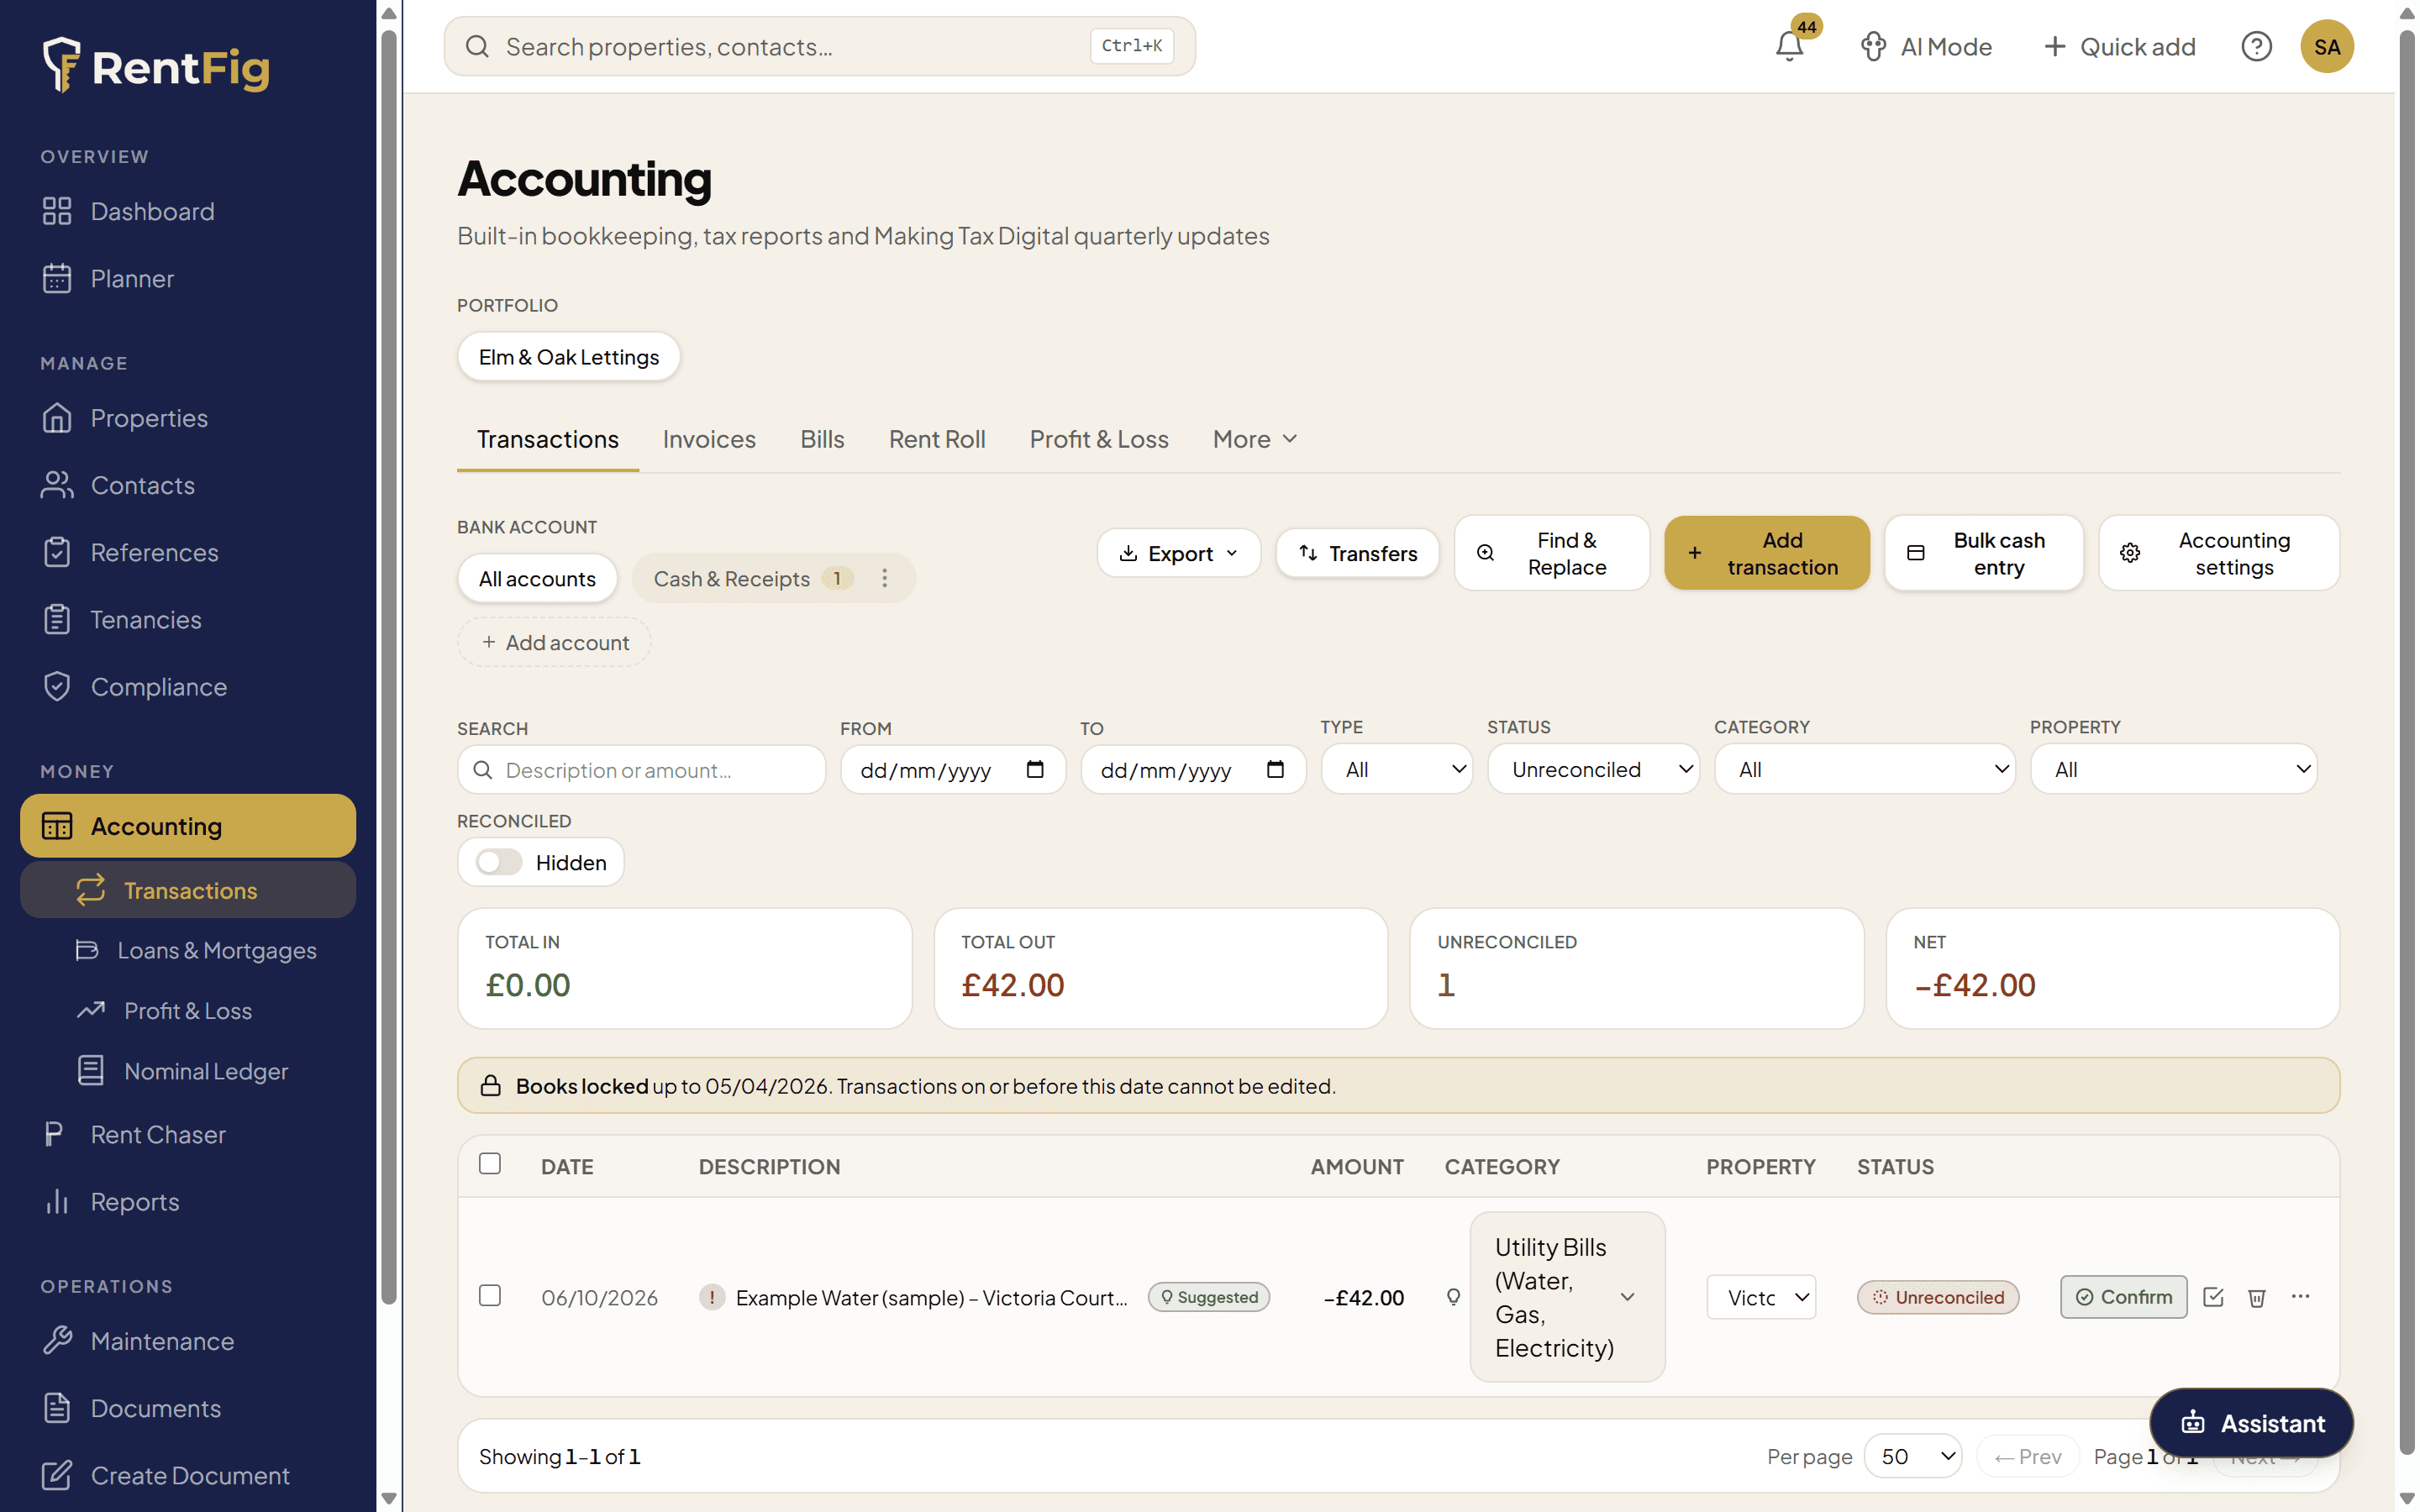This screenshot has width=2420, height=1512.
Task: Open Dashboard in the sidebar
Action: point(188,211)
